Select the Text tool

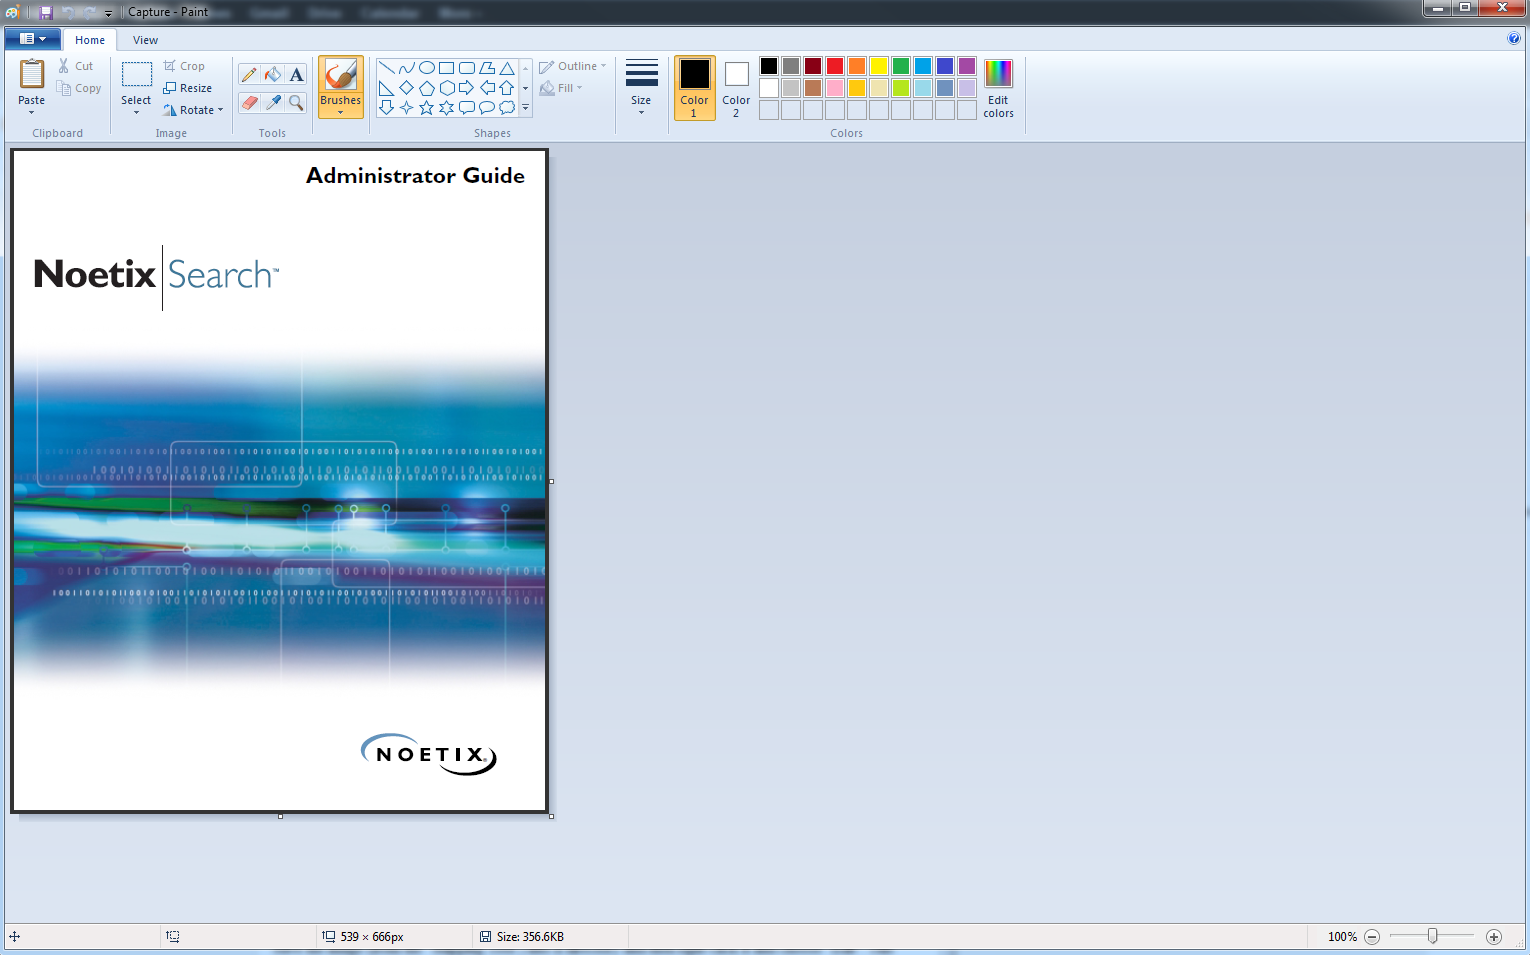(x=296, y=75)
